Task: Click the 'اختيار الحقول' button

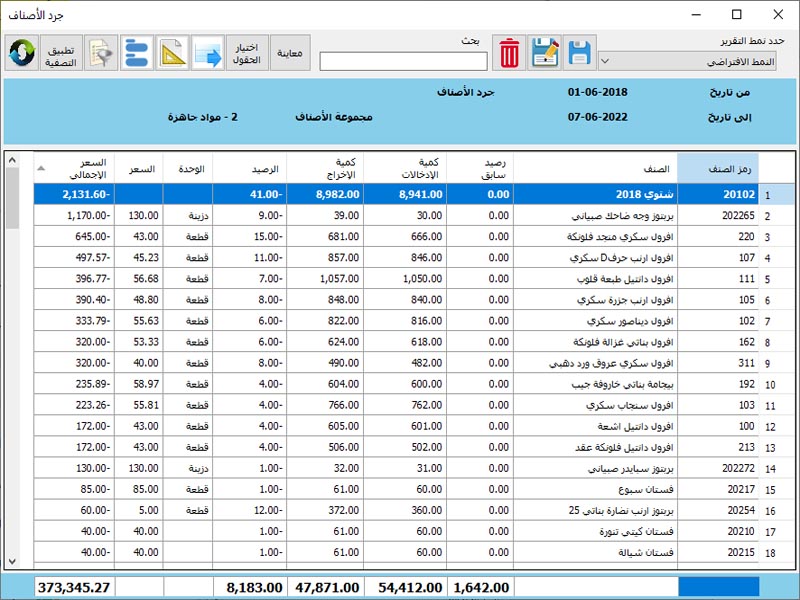Action: point(247,53)
